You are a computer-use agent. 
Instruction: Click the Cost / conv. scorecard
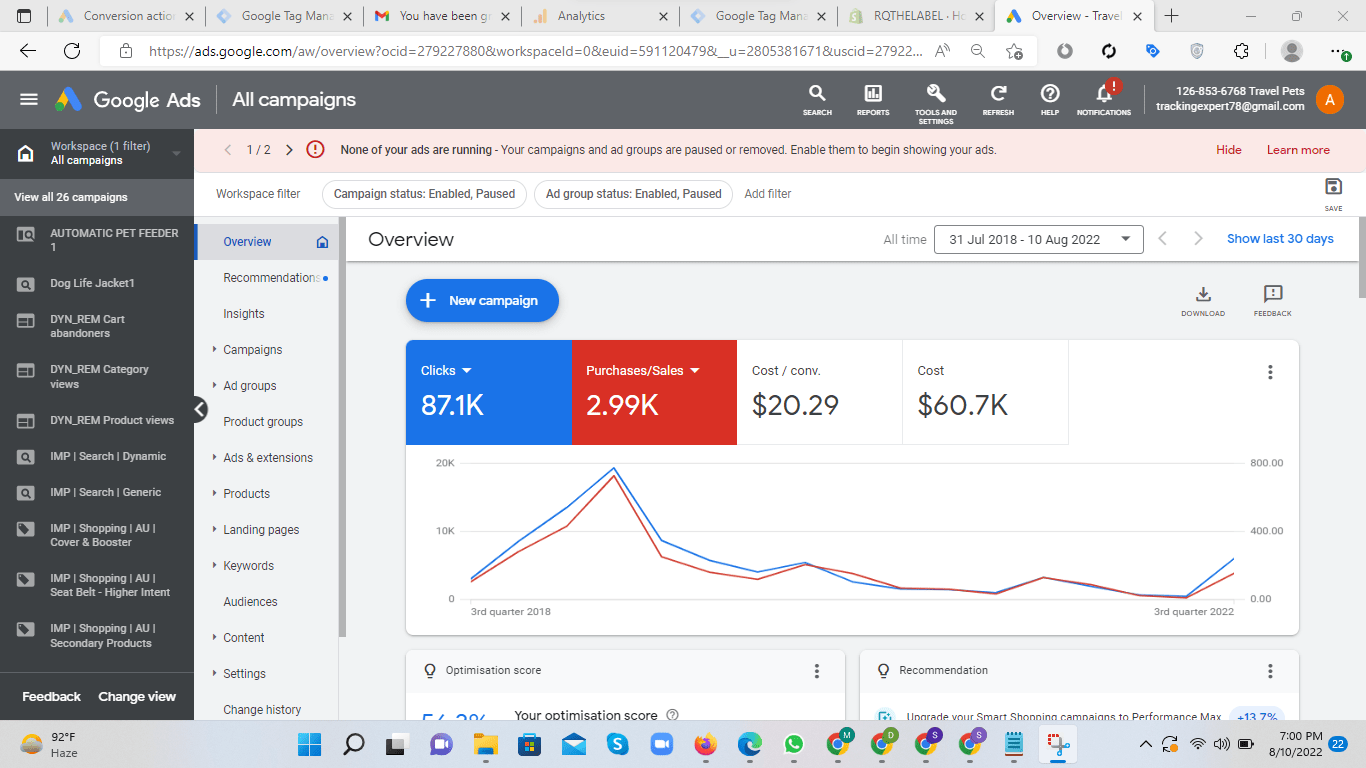(819, 392)
